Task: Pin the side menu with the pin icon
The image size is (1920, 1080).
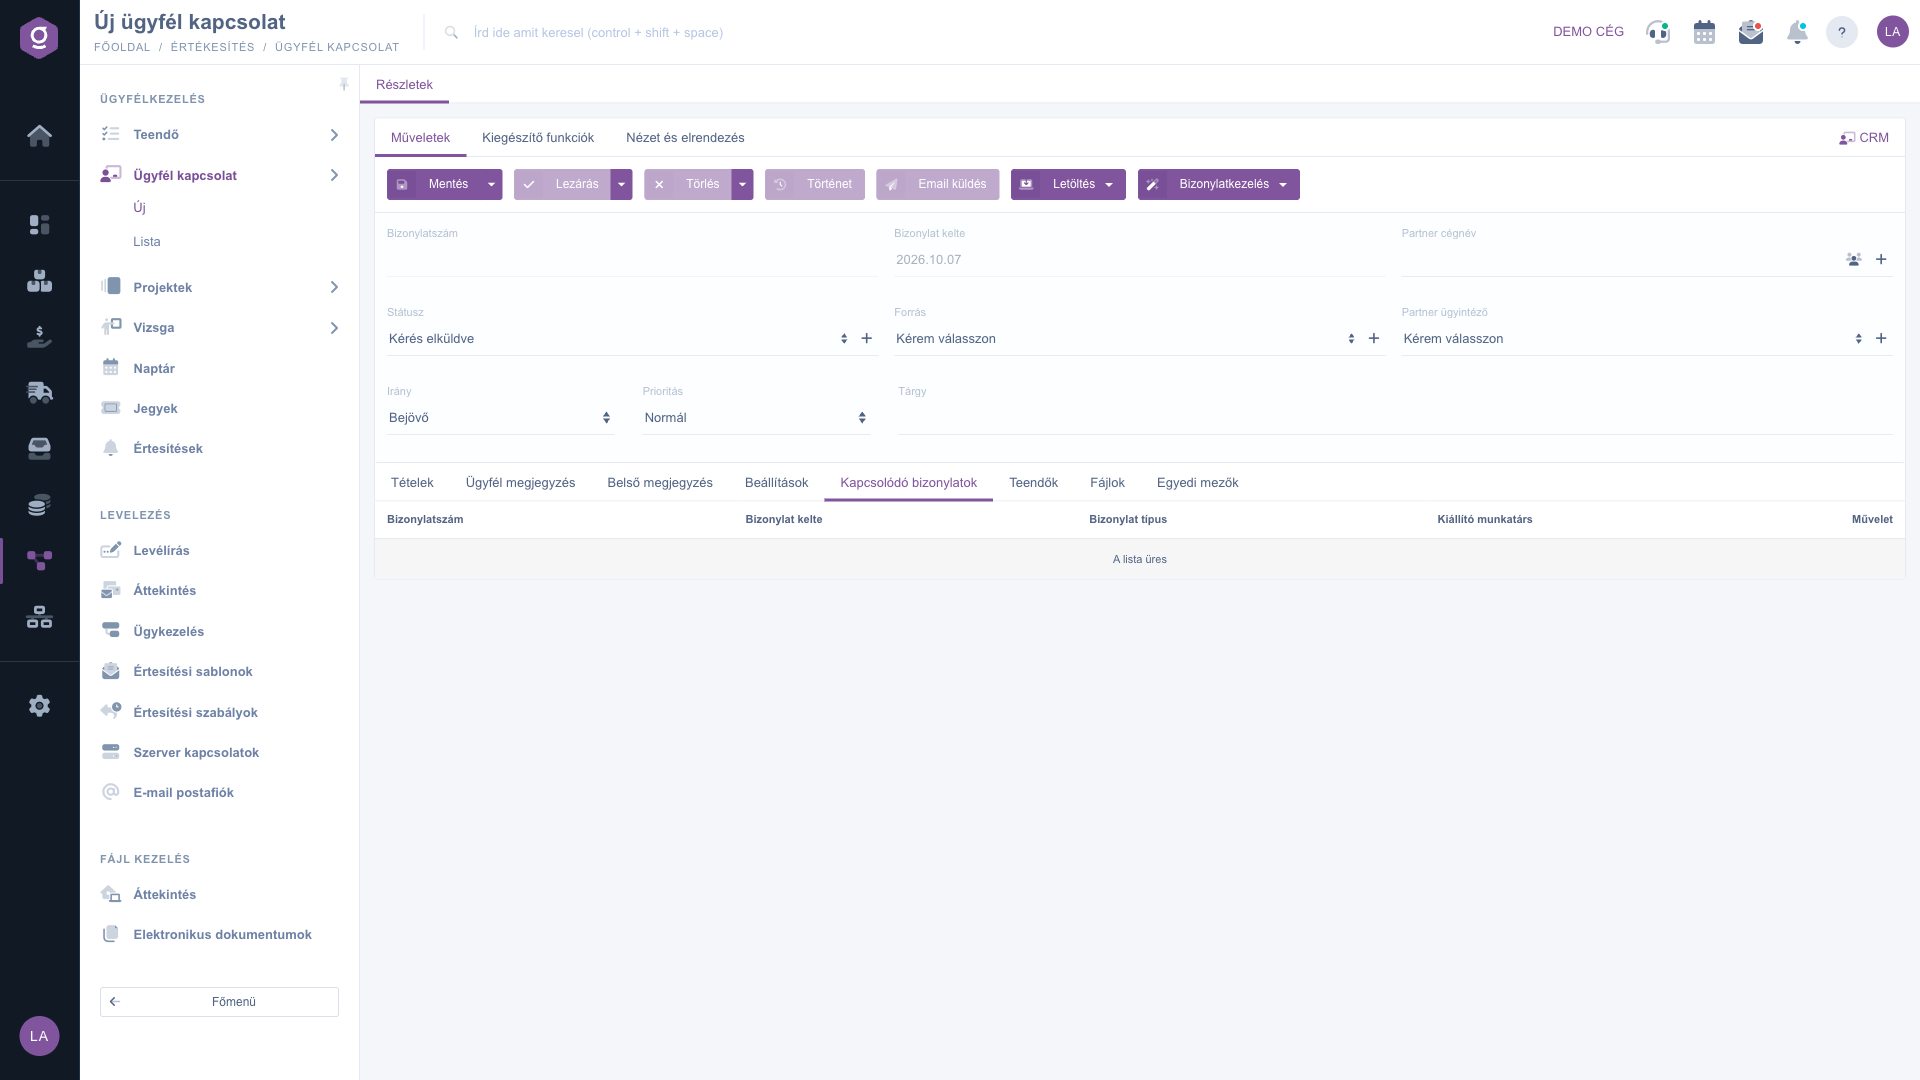Action: coord(344,85)
